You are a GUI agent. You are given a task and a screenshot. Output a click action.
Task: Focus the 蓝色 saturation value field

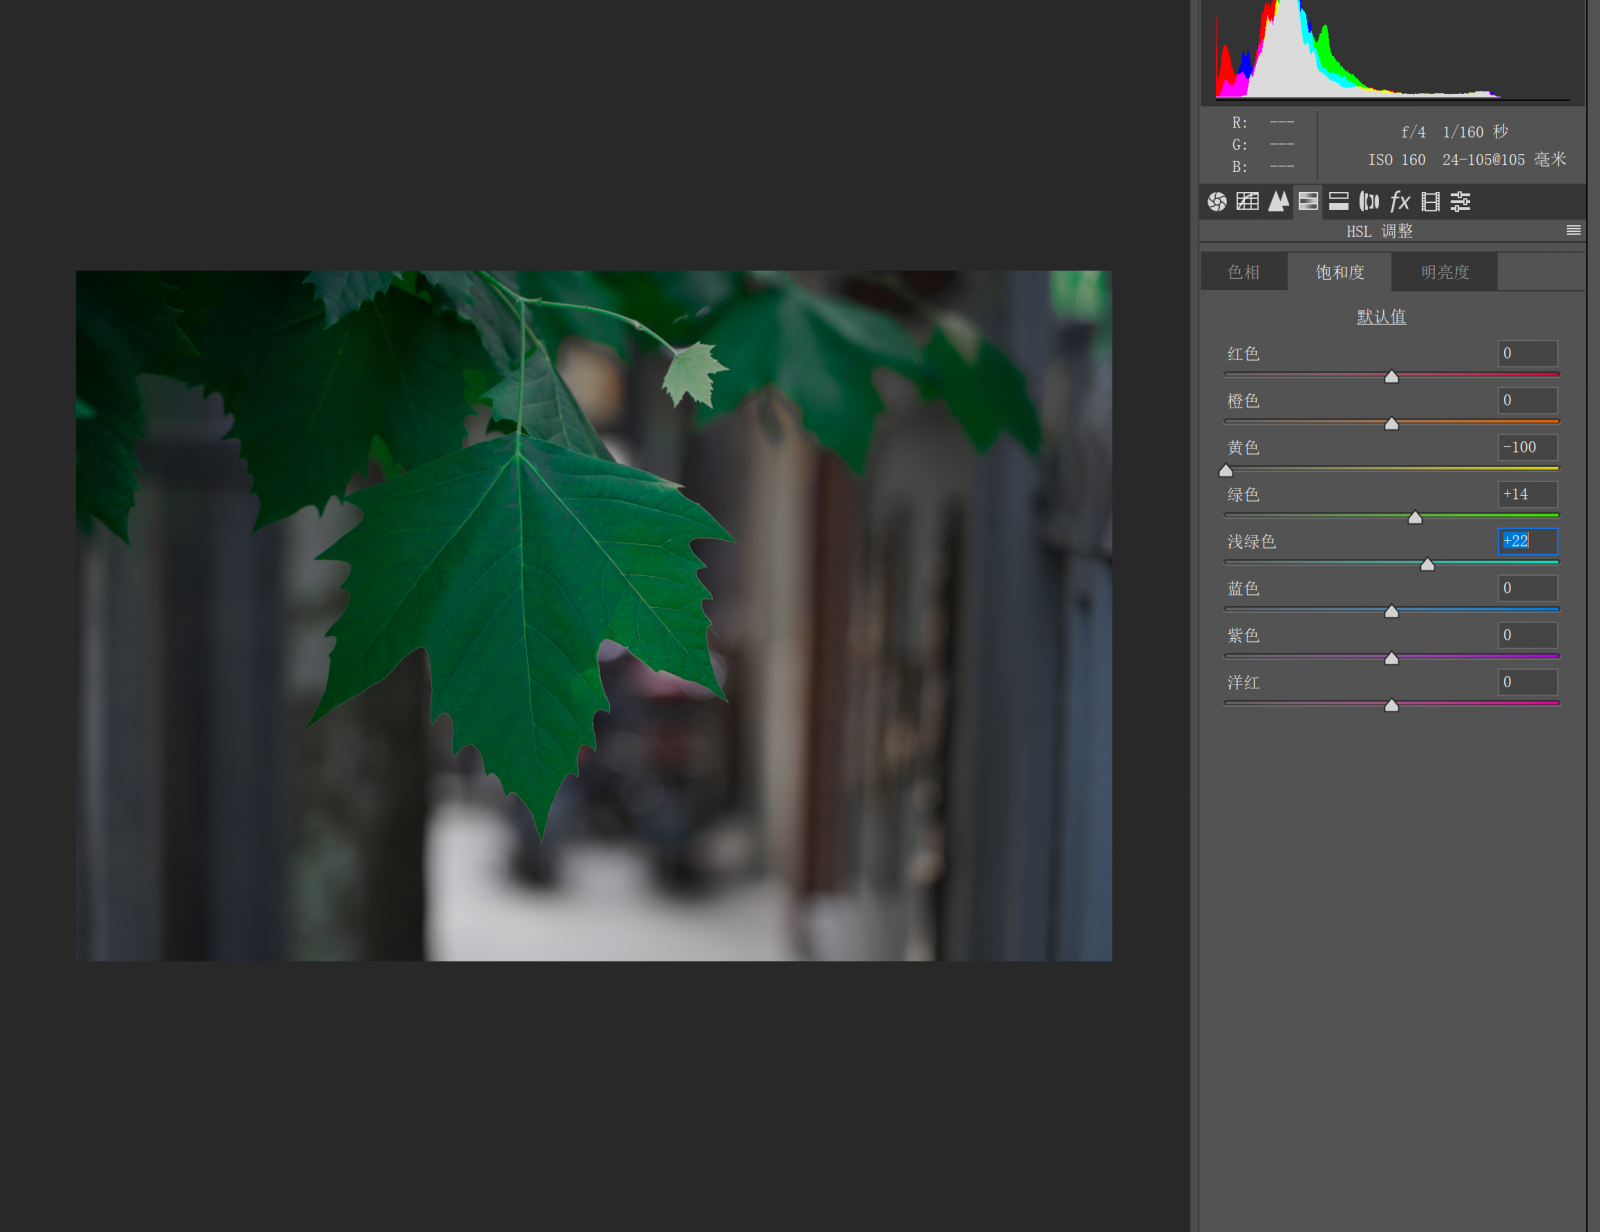click(x=1527, y=588)
